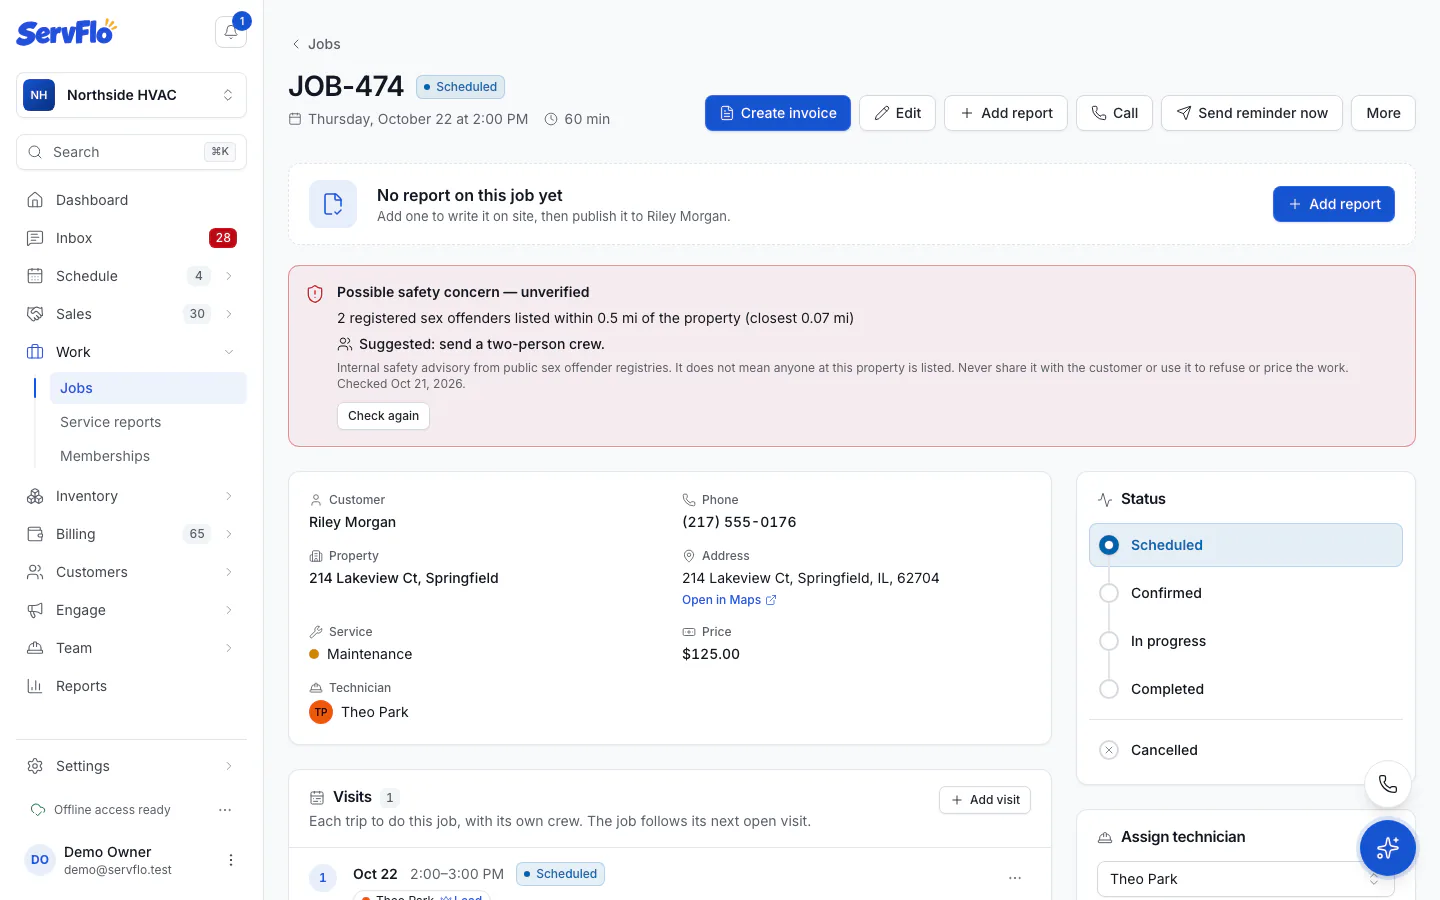
Task: Open the Offline access ready options menu
Action: [x=225, y=810]
